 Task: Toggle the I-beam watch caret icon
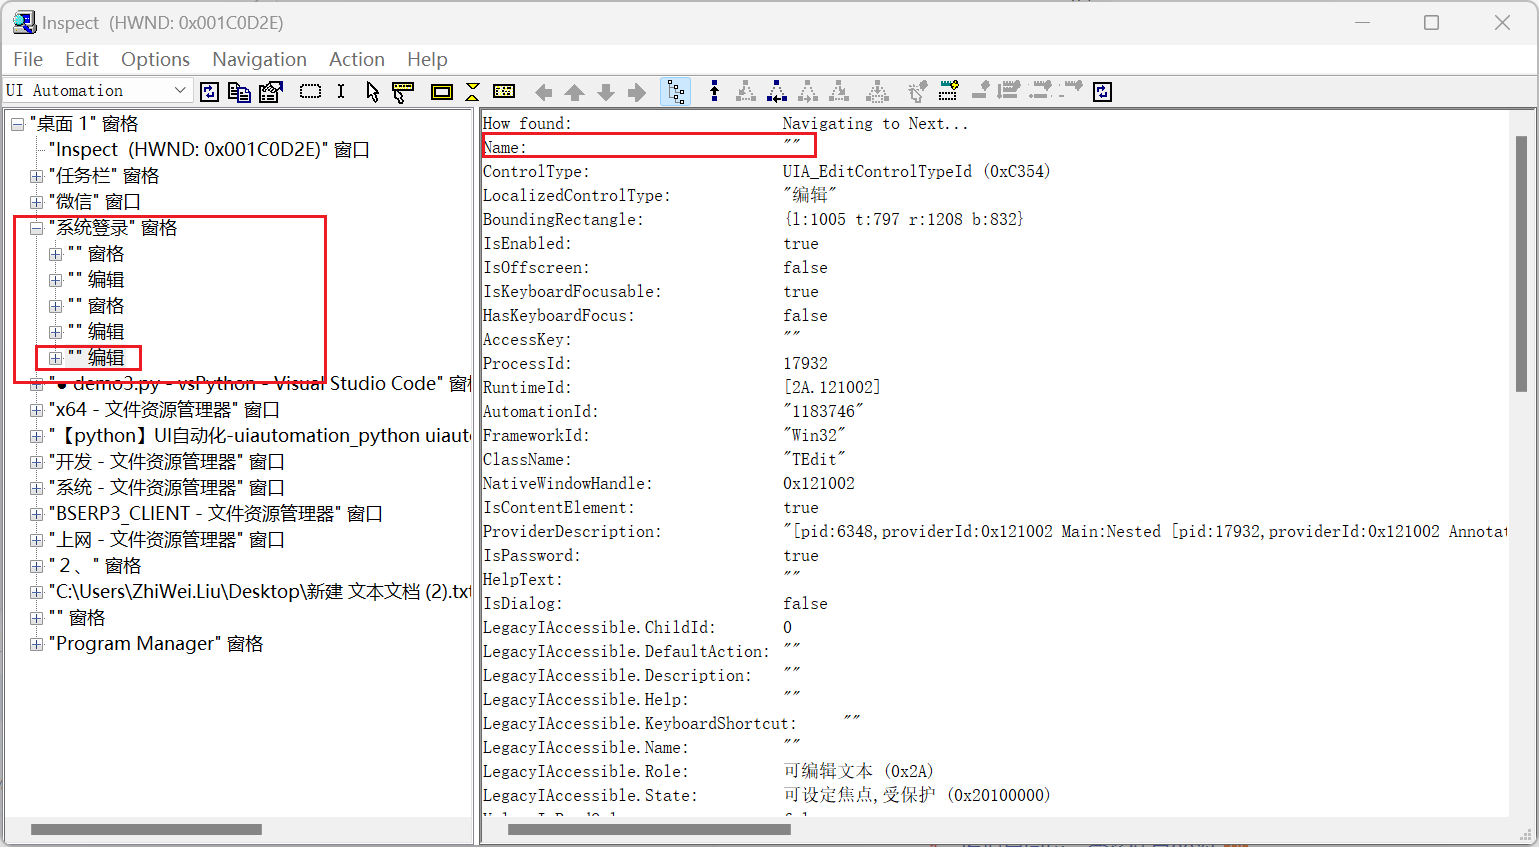coord(341,91)
